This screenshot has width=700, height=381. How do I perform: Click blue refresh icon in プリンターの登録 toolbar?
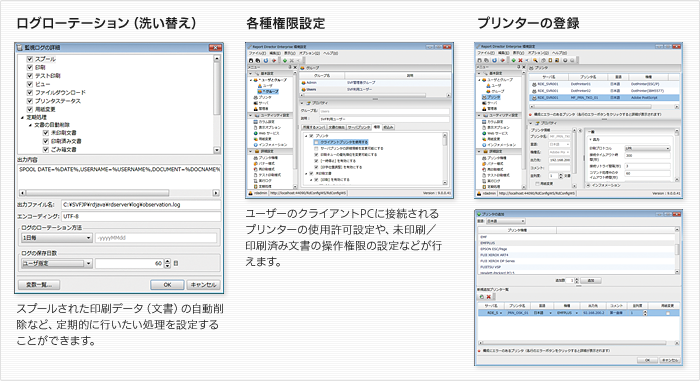click(x=495, y=60)
